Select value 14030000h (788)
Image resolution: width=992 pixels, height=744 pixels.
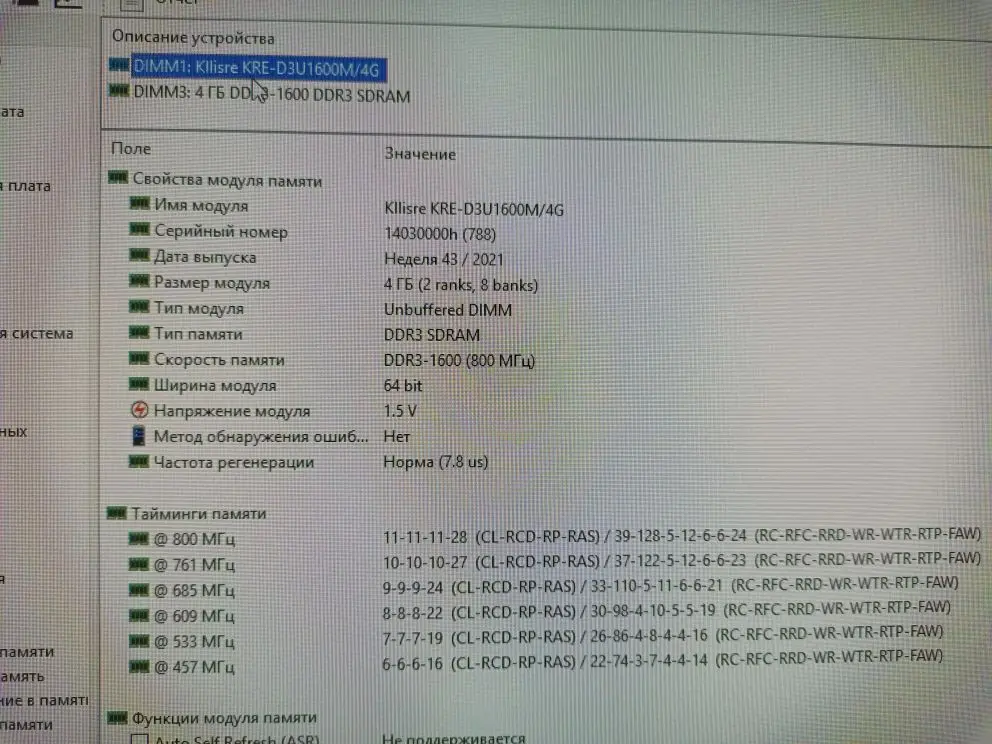440,234
